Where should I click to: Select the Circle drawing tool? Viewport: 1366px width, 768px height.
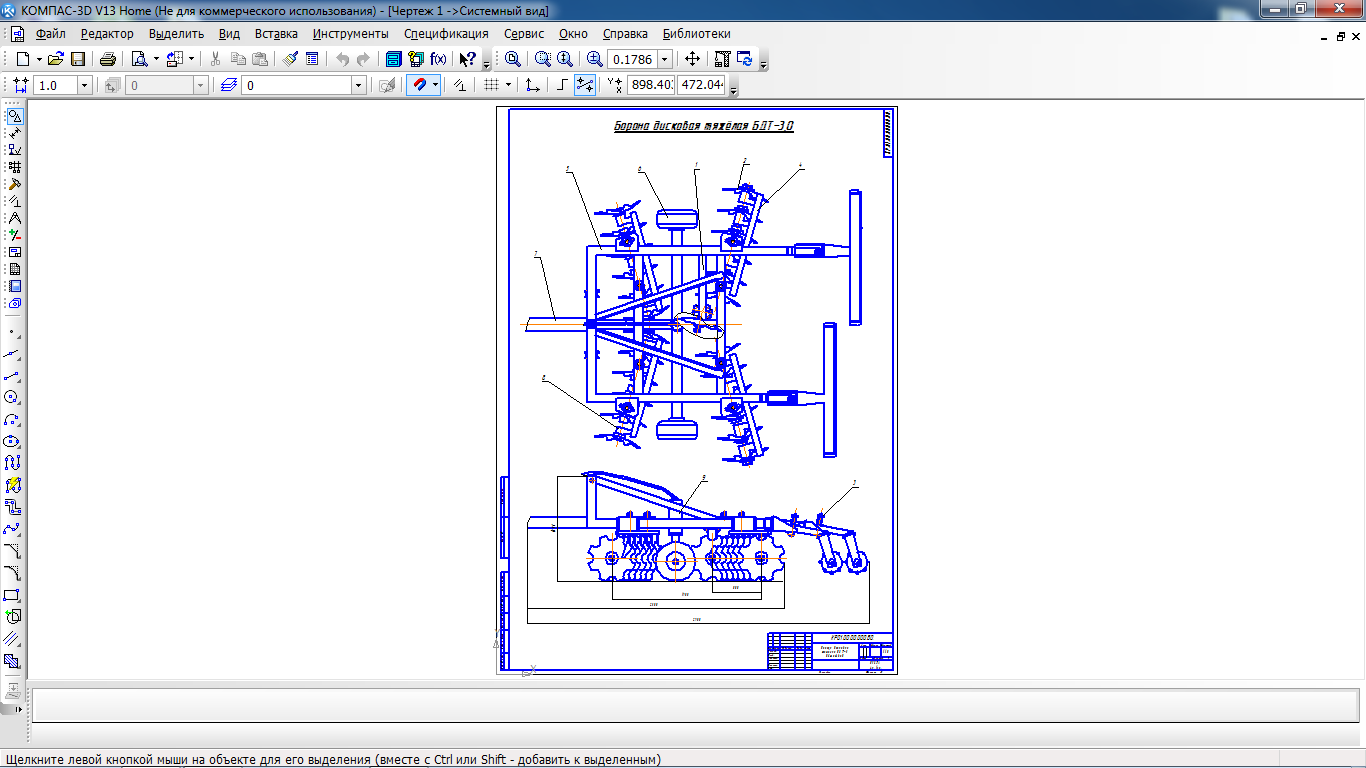coord(13,397)
